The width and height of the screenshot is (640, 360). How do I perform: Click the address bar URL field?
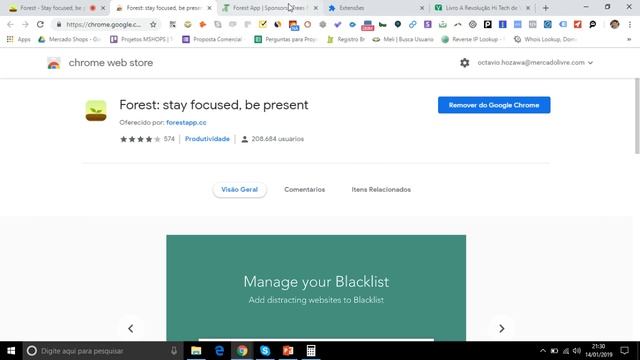coord(103,24)
